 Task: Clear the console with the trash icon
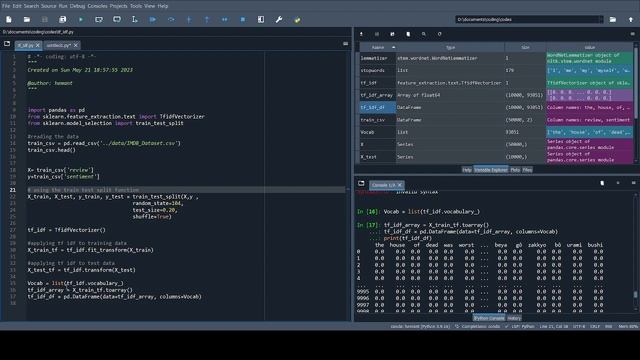coord(602,183)
